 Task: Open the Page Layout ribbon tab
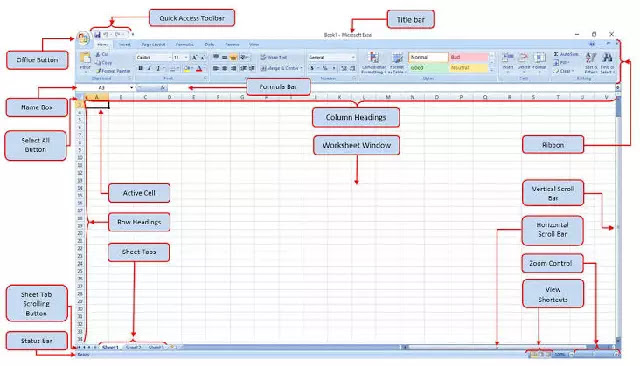153,44
